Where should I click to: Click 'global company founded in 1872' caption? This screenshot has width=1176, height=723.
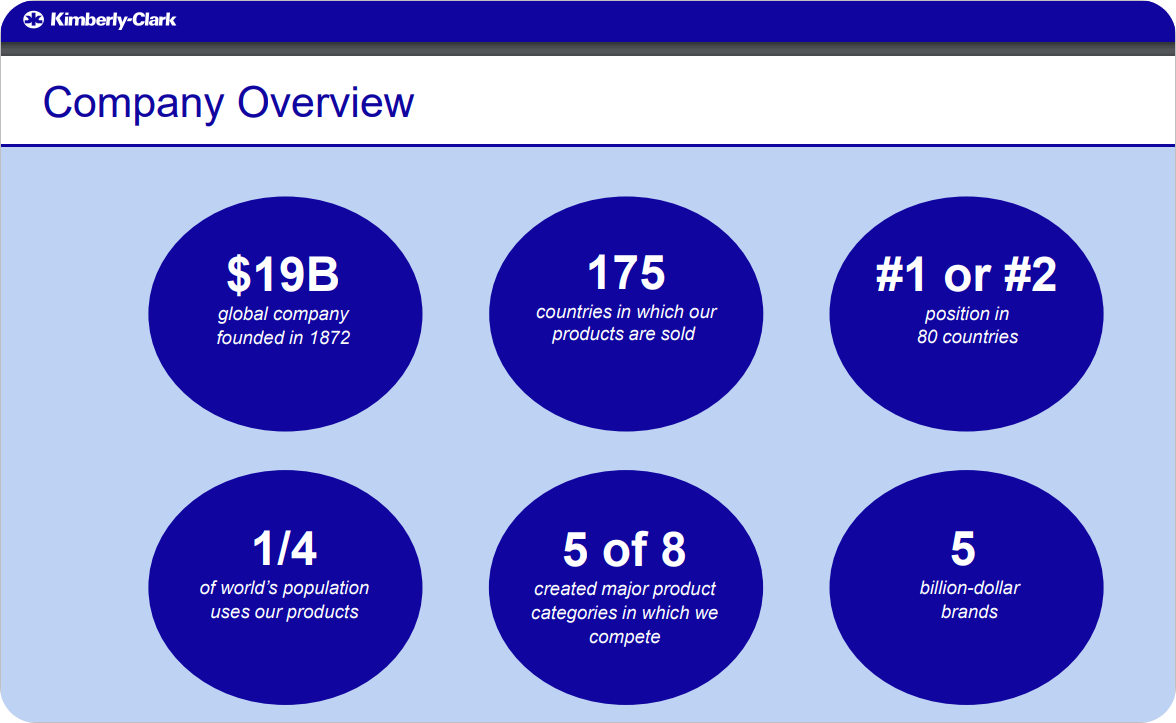pyautogui.click(x=284, y=326)
